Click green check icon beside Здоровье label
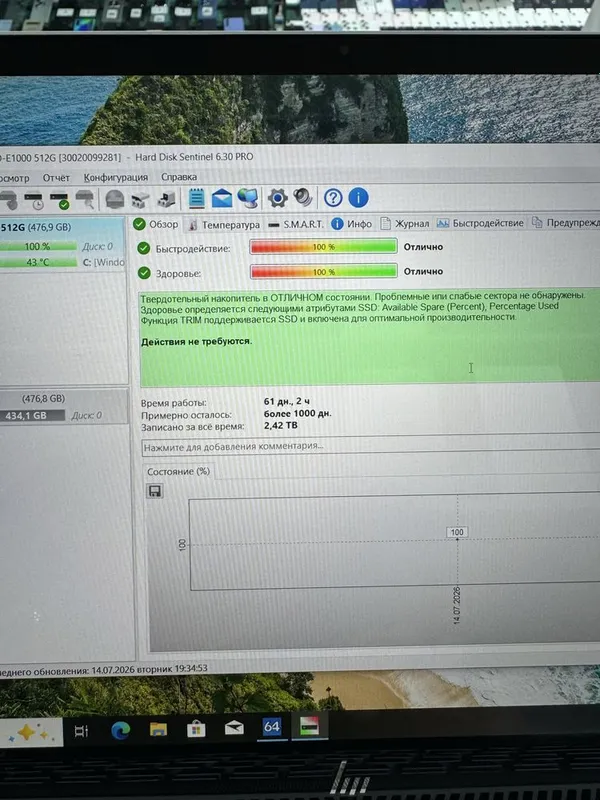Image resolution: width=600 pixels, height=800 pixels. pyautogui.click(x=144, y=273)
